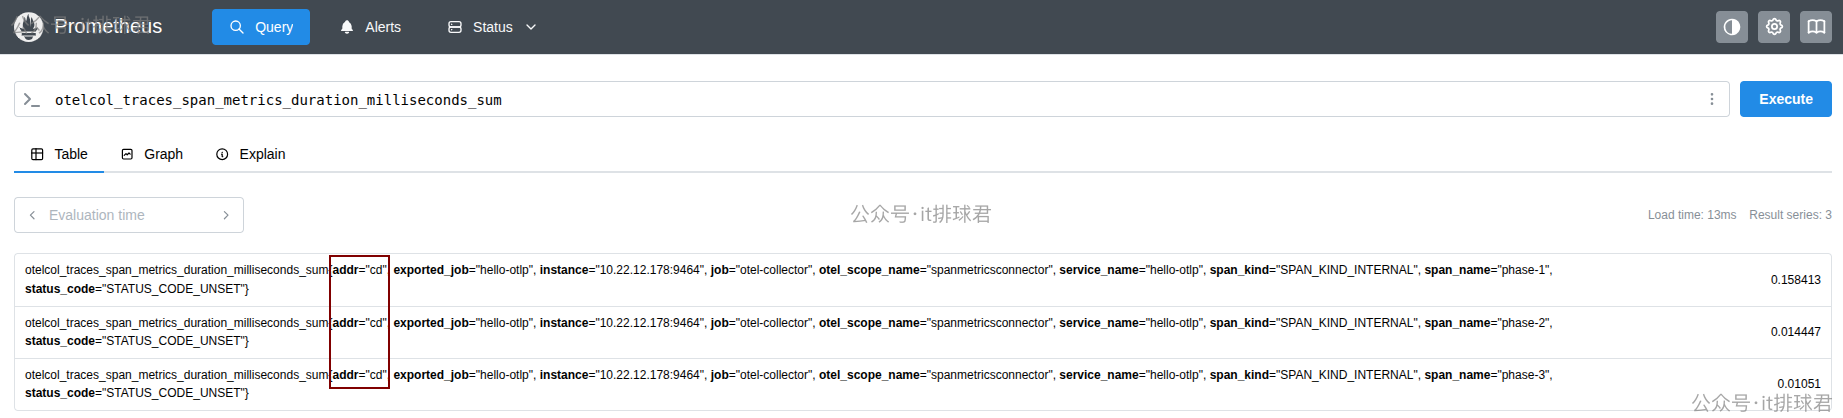Screen dimensions: 1843x418
Task: Click exported_job label in the phase-2 row
Action: pos(463,323)
